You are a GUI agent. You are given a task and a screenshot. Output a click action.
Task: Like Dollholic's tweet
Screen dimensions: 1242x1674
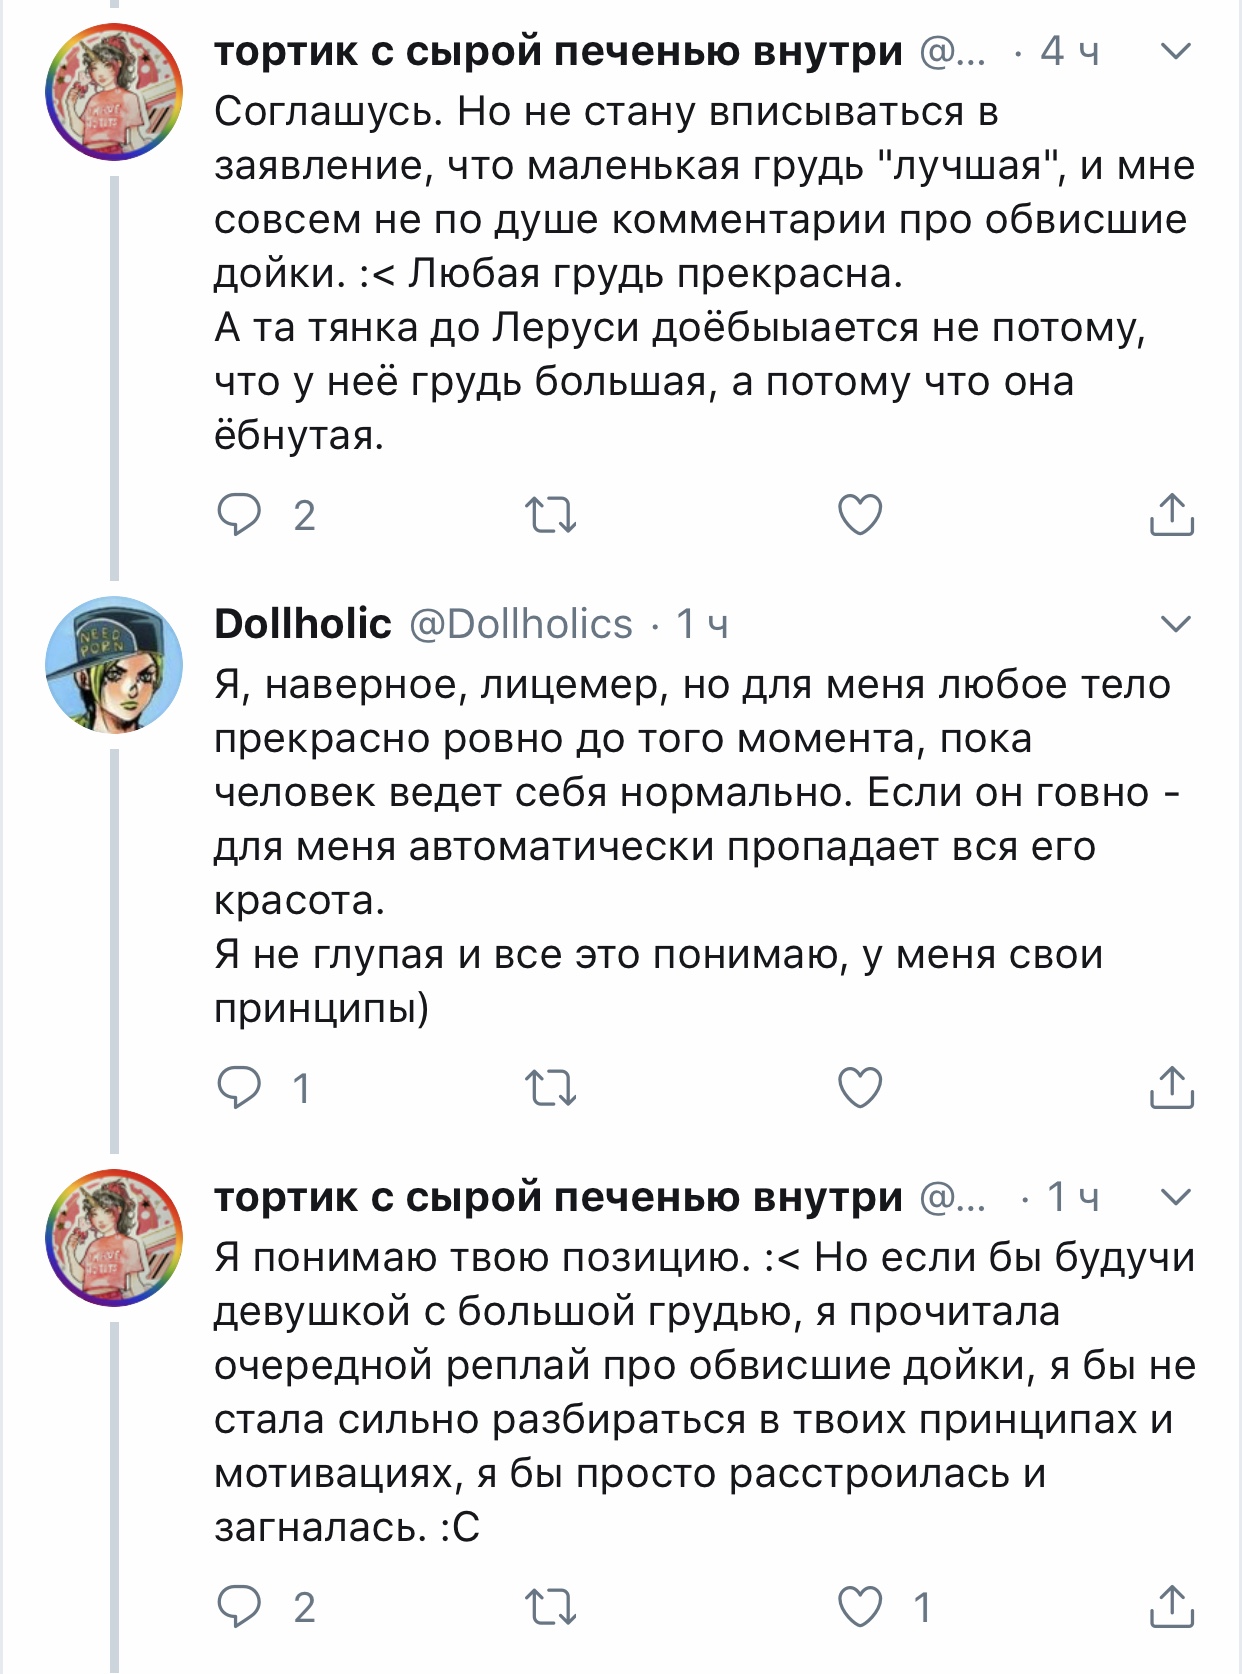[860, 1088]
